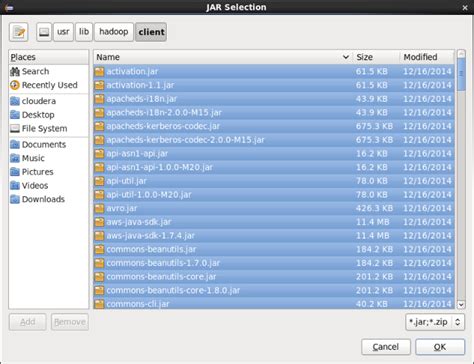Open the *.jar;*.zip file filter dropdown
This screenshot has height=364, width=474.
[x=435, y=322]
